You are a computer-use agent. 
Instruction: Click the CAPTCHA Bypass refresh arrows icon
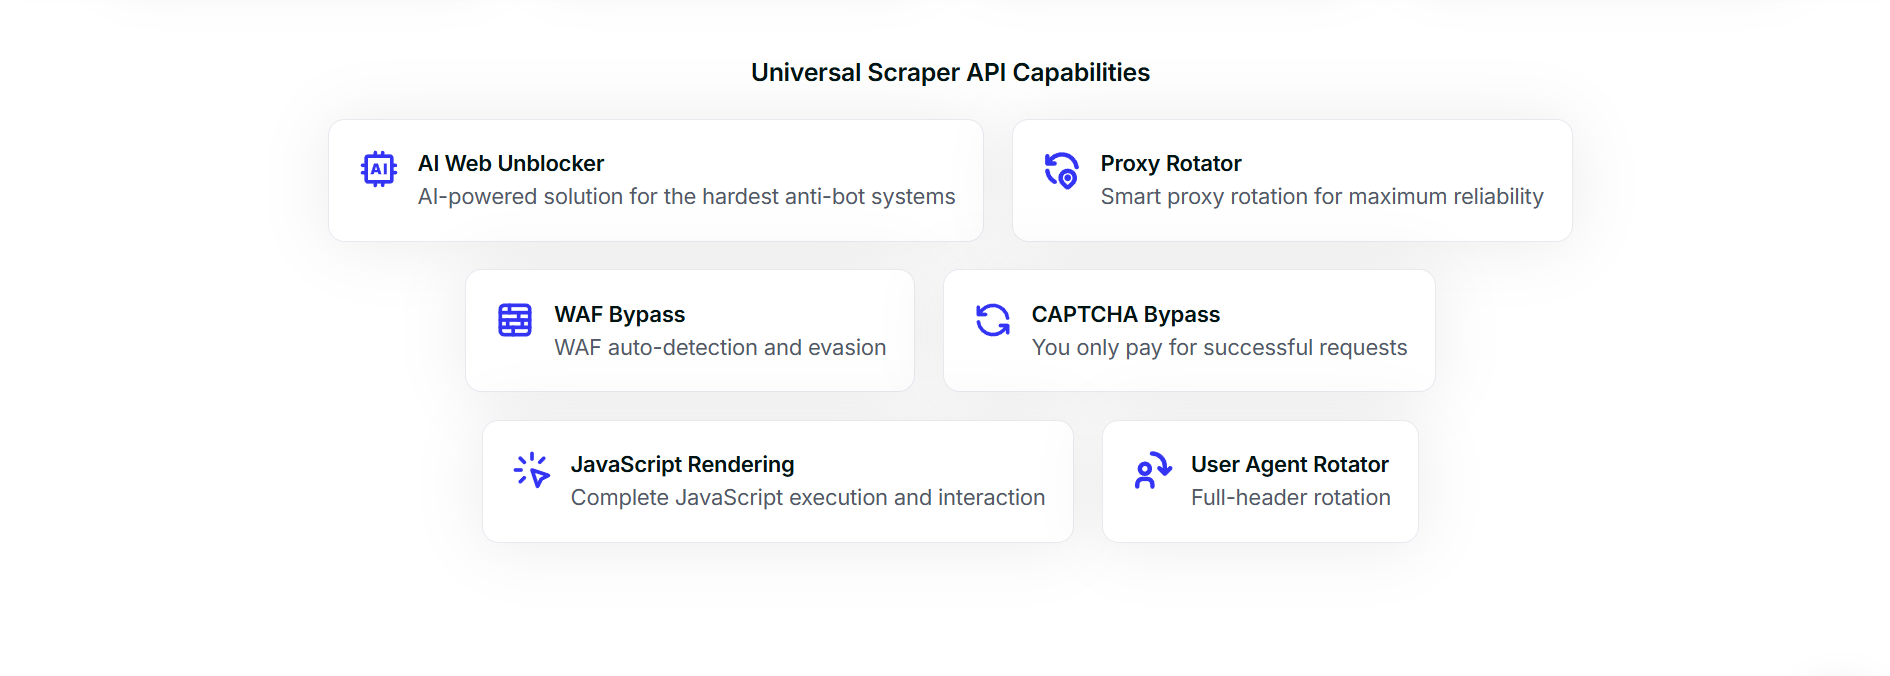pyautogui.click(x=993, y=320)
